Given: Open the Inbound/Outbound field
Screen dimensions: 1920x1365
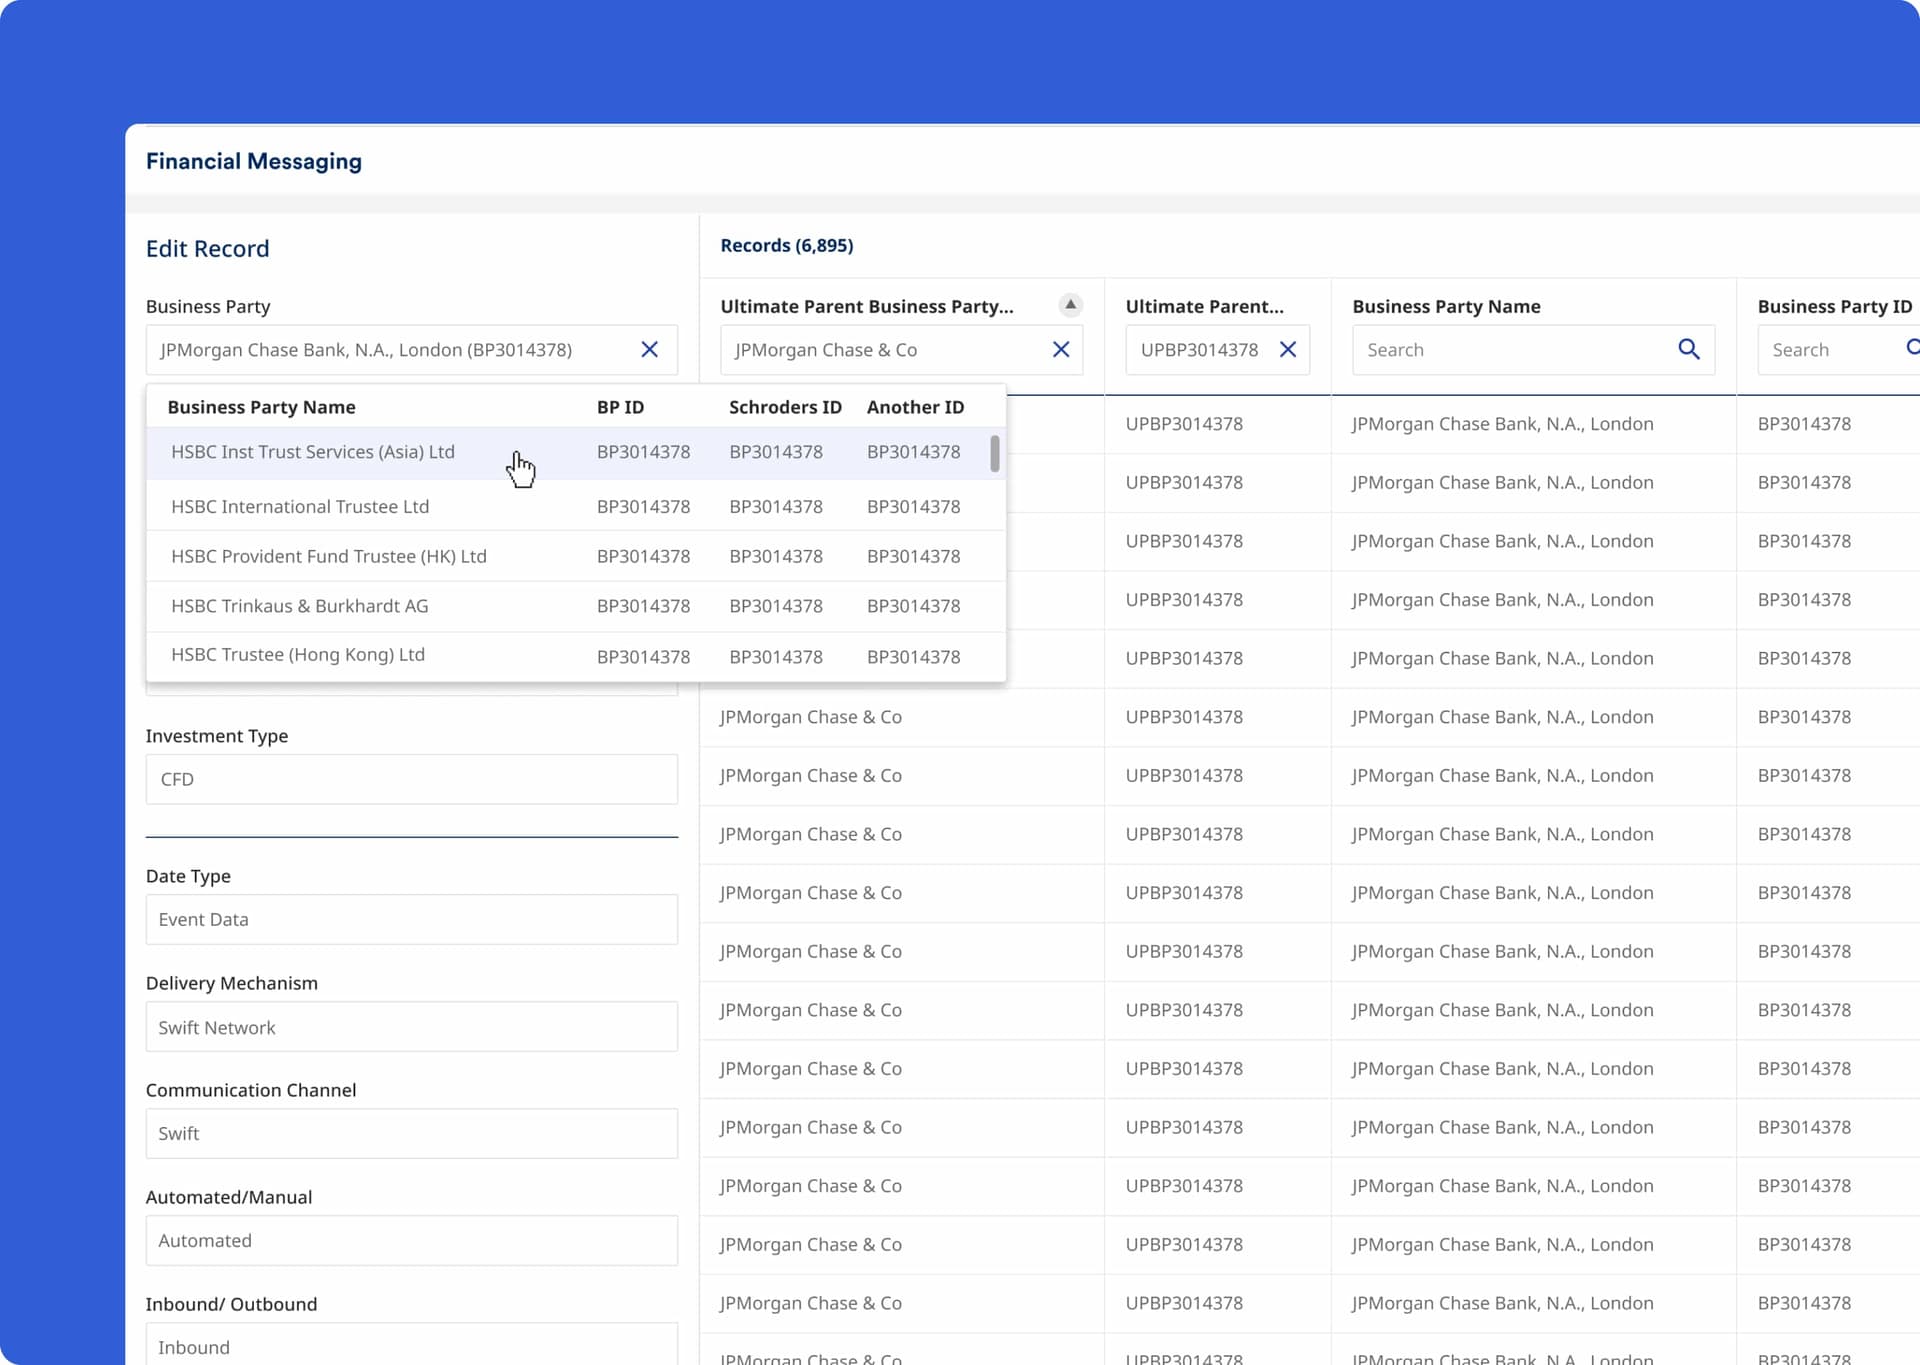Looking at the screenshot, I should click(x=411, y=1346).
